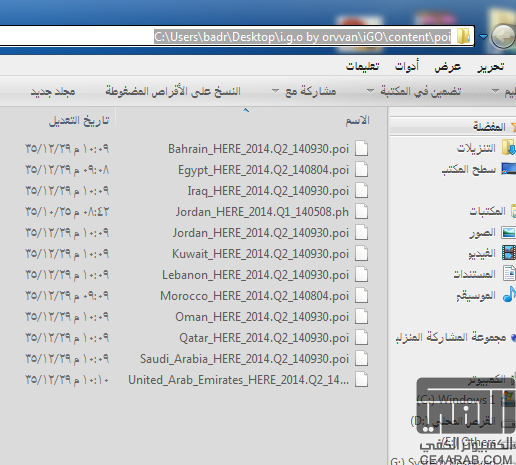516x465 pixels.
Task: Click the United_Arab_Emirates_HERE file icon
Action: pyautogui.click(x=362, y=380)
